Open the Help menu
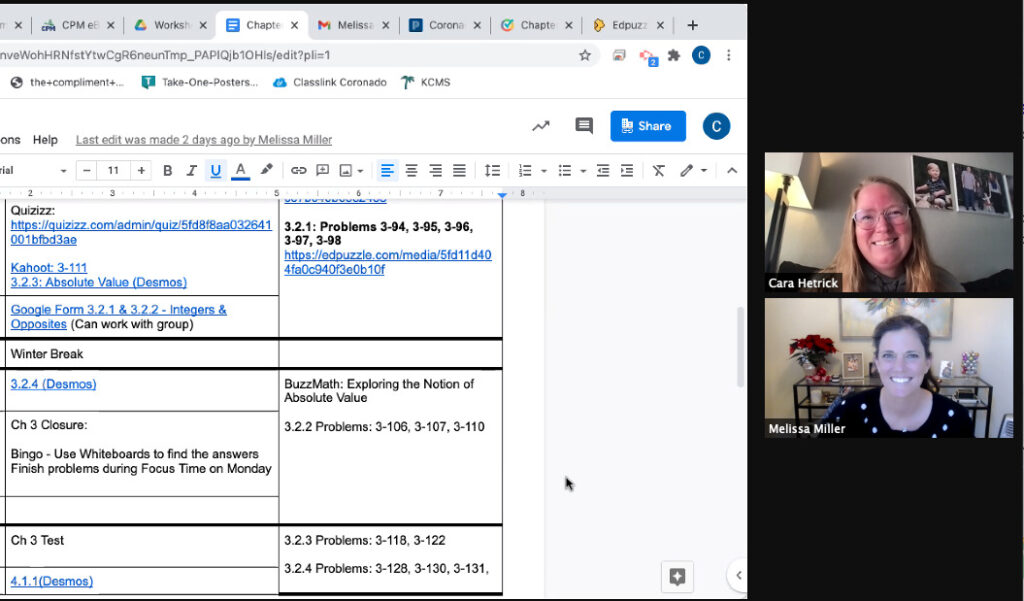The height and width of the screenshot is (601, 1024). (45, 140)
